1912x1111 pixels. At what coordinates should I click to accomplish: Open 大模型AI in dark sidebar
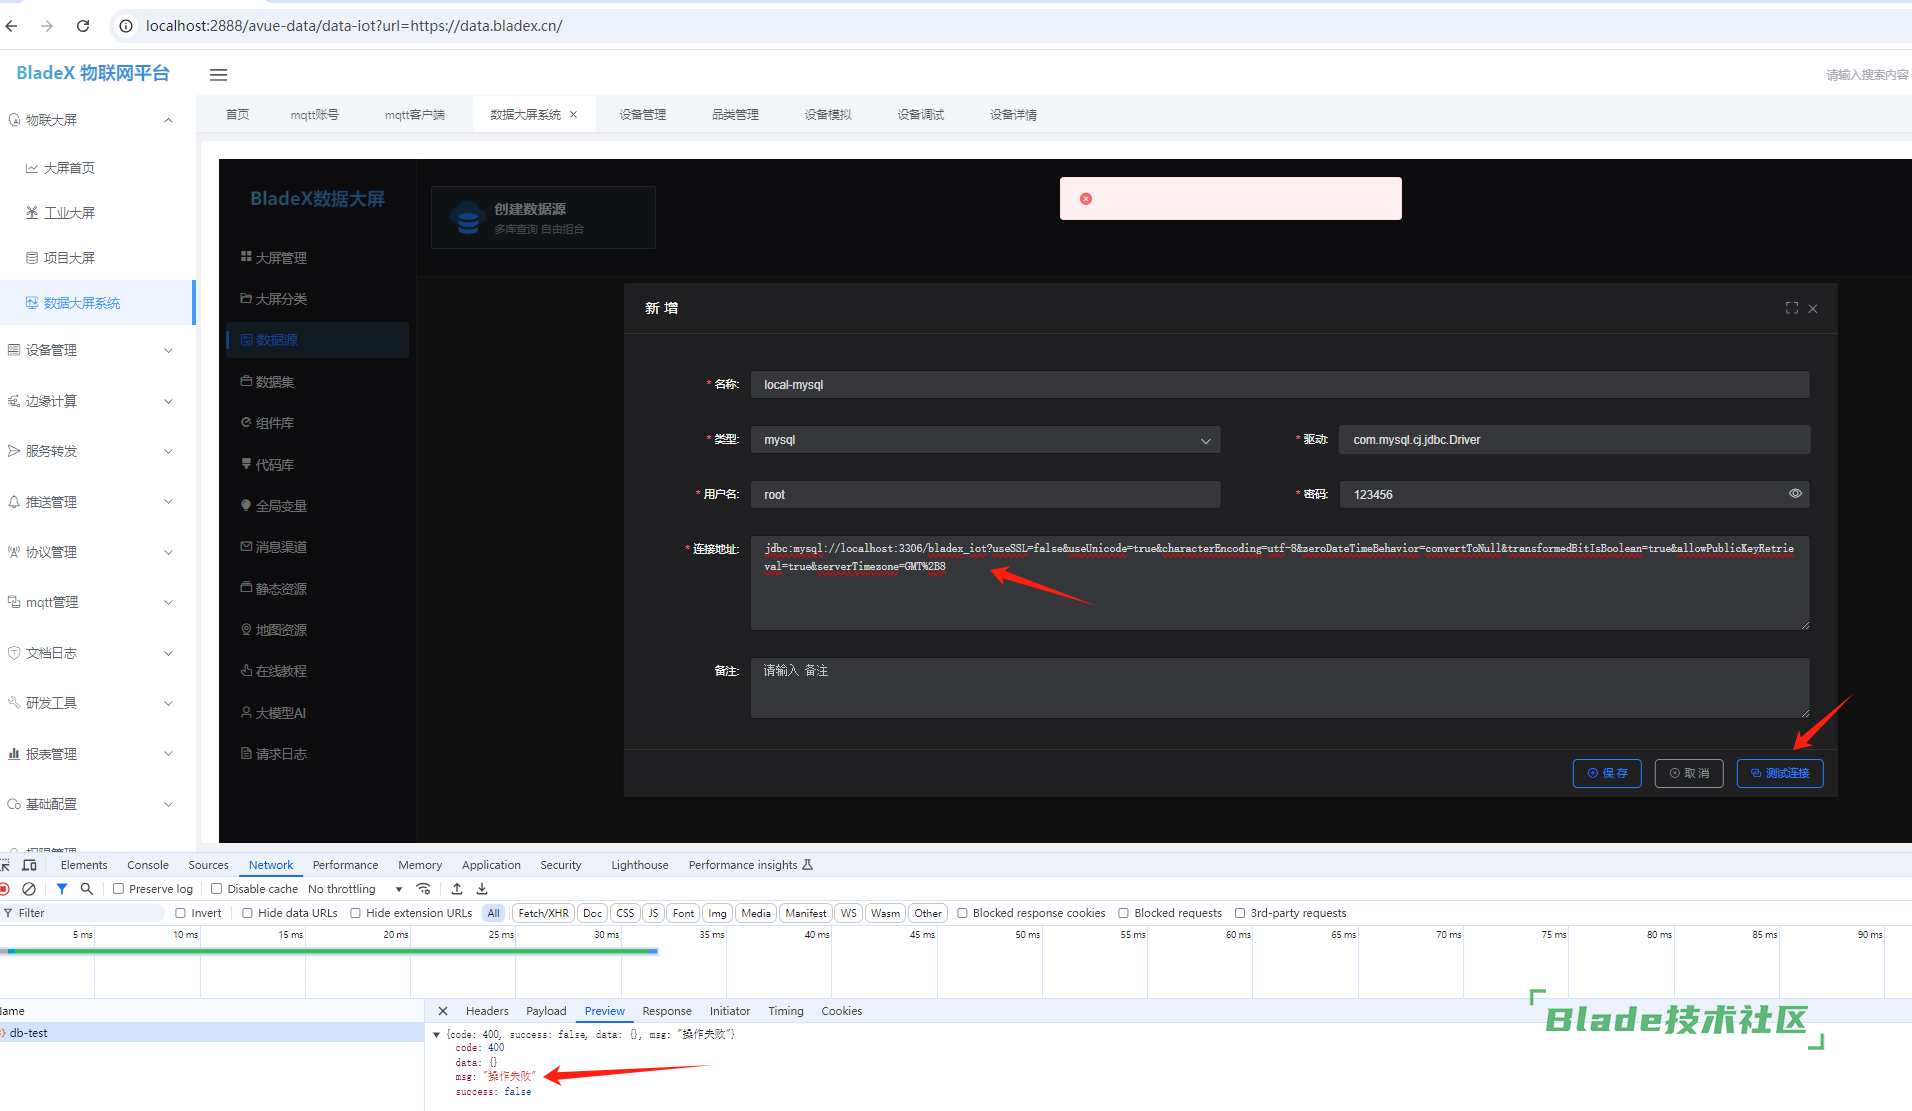click(x=273, y=713)
